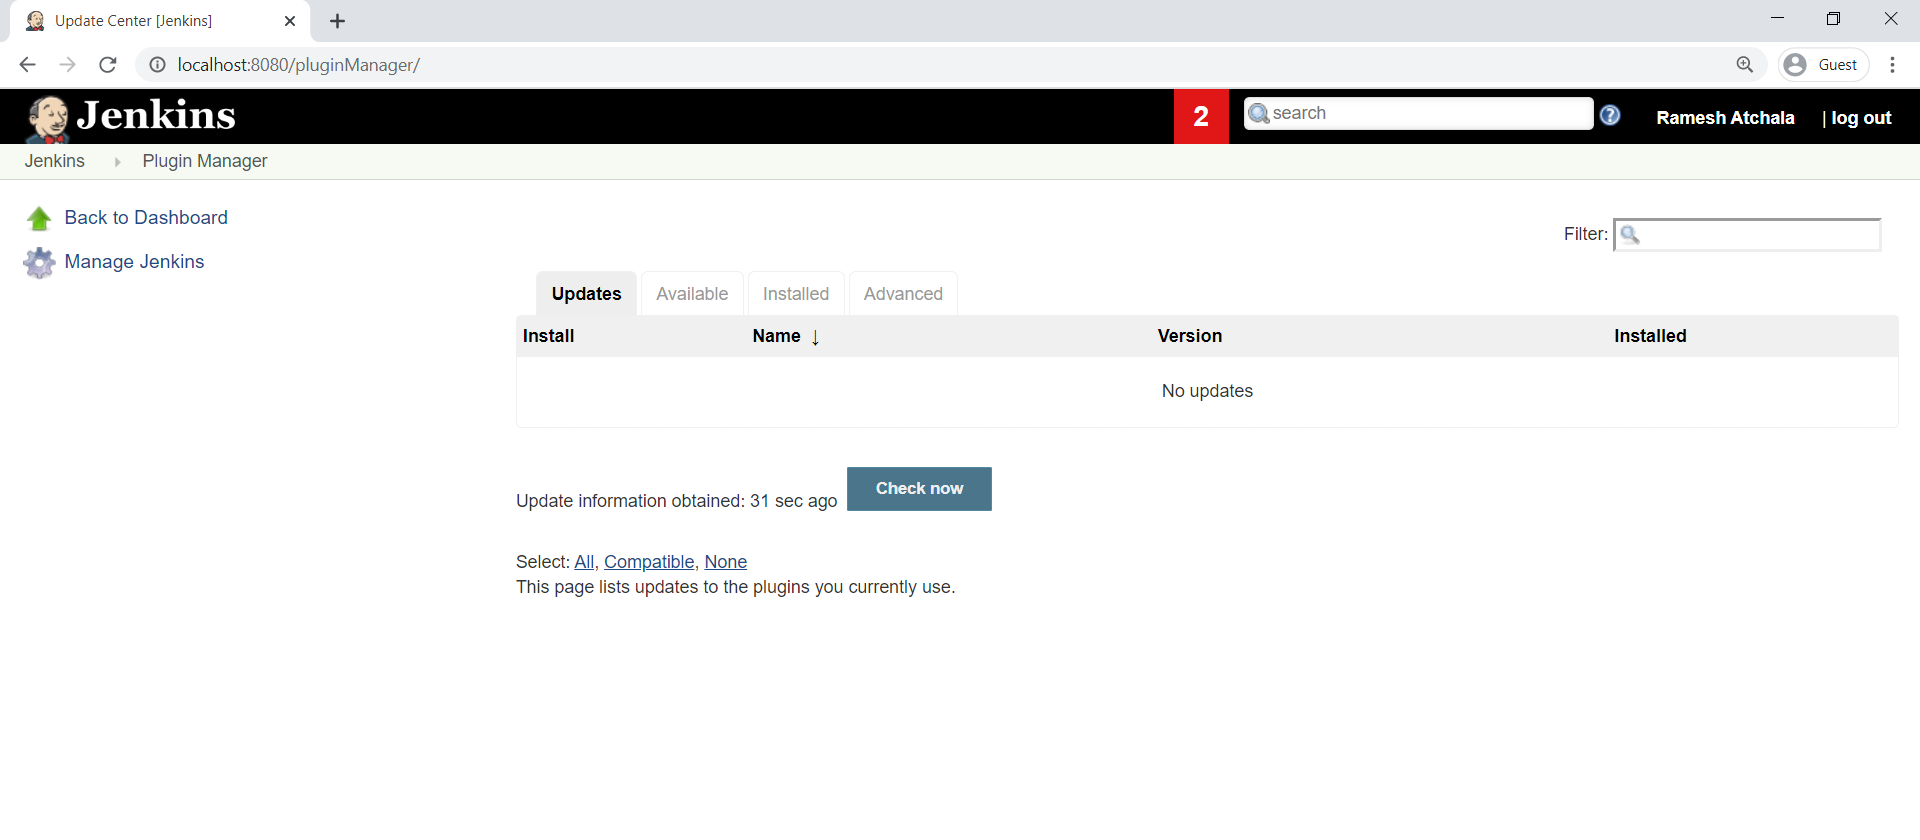Click the Select Compatible link
1920x840 pixels.
tap(649, 562)
